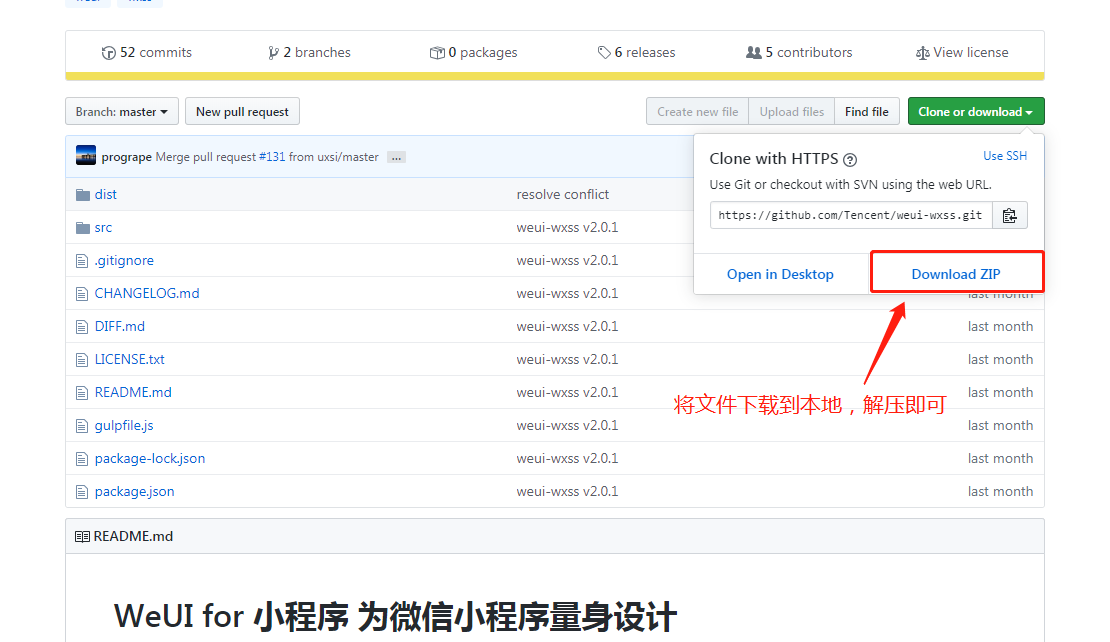This screenshot has height=642, width=1110.
Task: Open View license
Action: coord(962,52)
